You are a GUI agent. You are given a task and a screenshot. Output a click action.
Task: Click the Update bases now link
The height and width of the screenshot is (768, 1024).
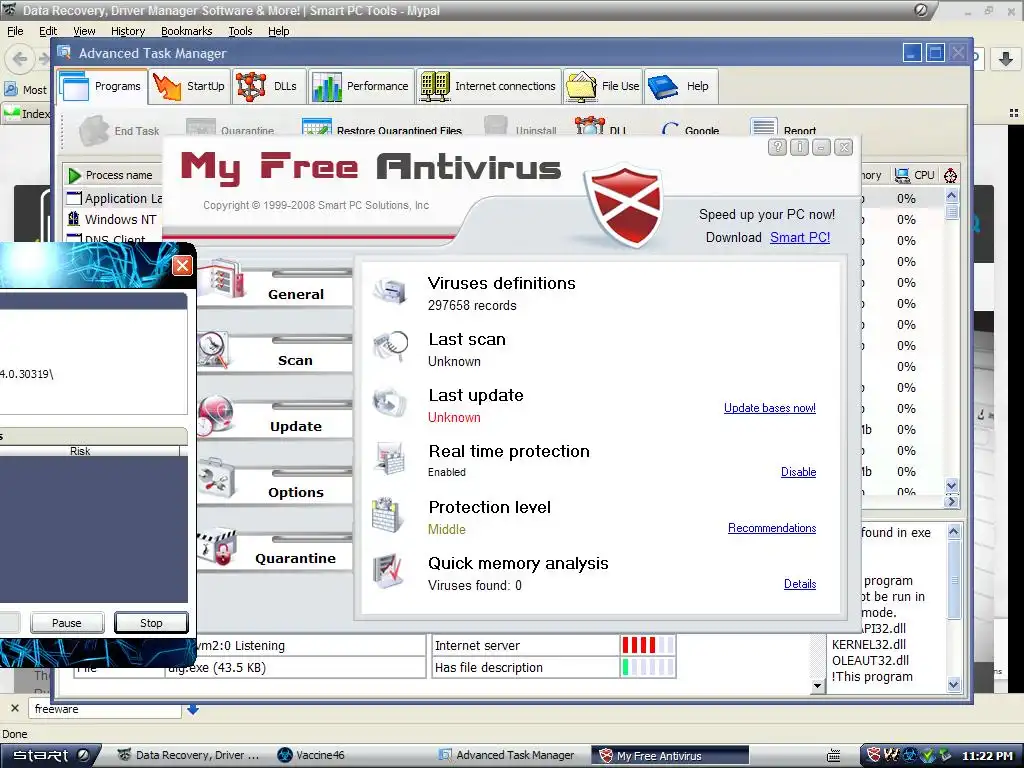(769, 408)
